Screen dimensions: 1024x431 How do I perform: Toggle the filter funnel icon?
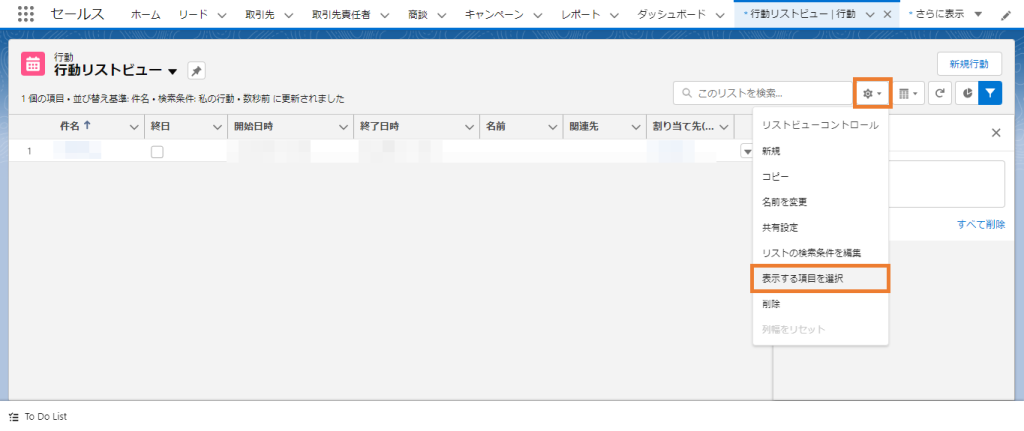pos(990,93)
